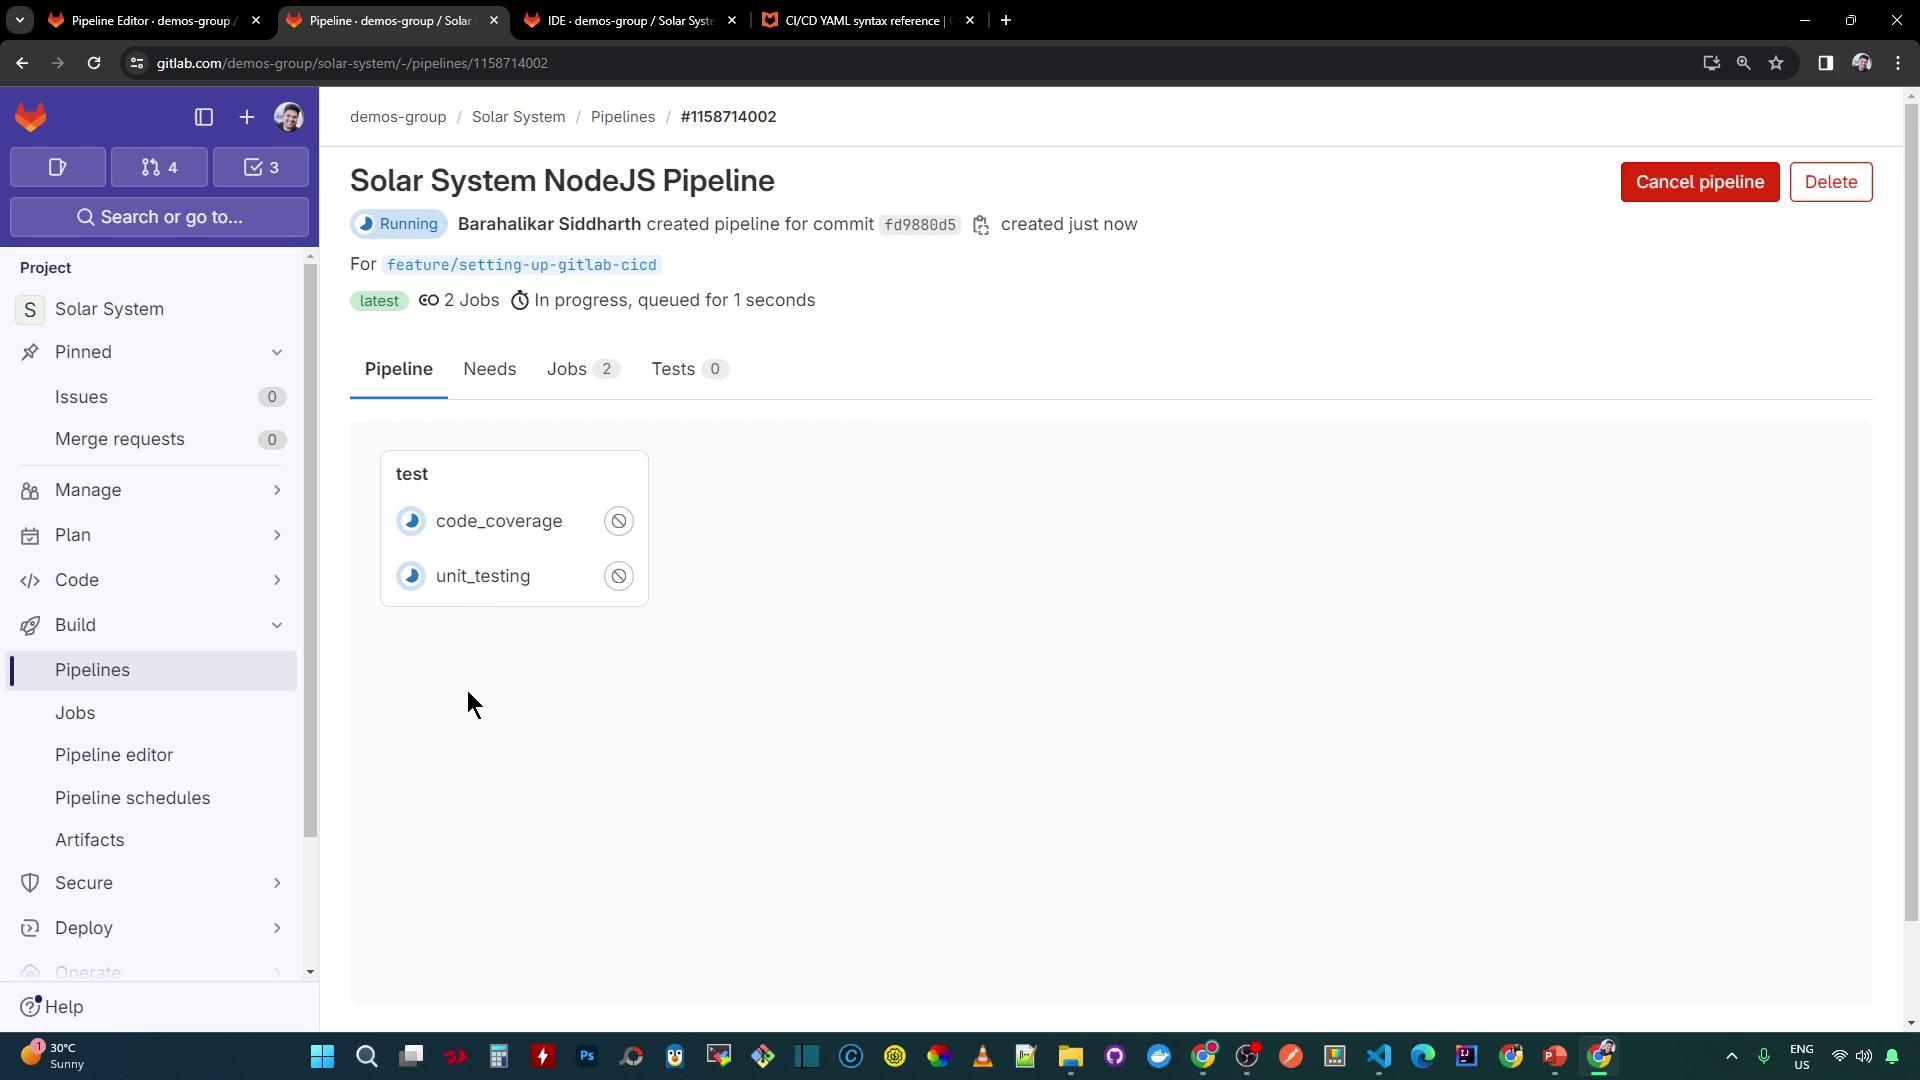
Task: Collapse the Build section
Action: 277,625
